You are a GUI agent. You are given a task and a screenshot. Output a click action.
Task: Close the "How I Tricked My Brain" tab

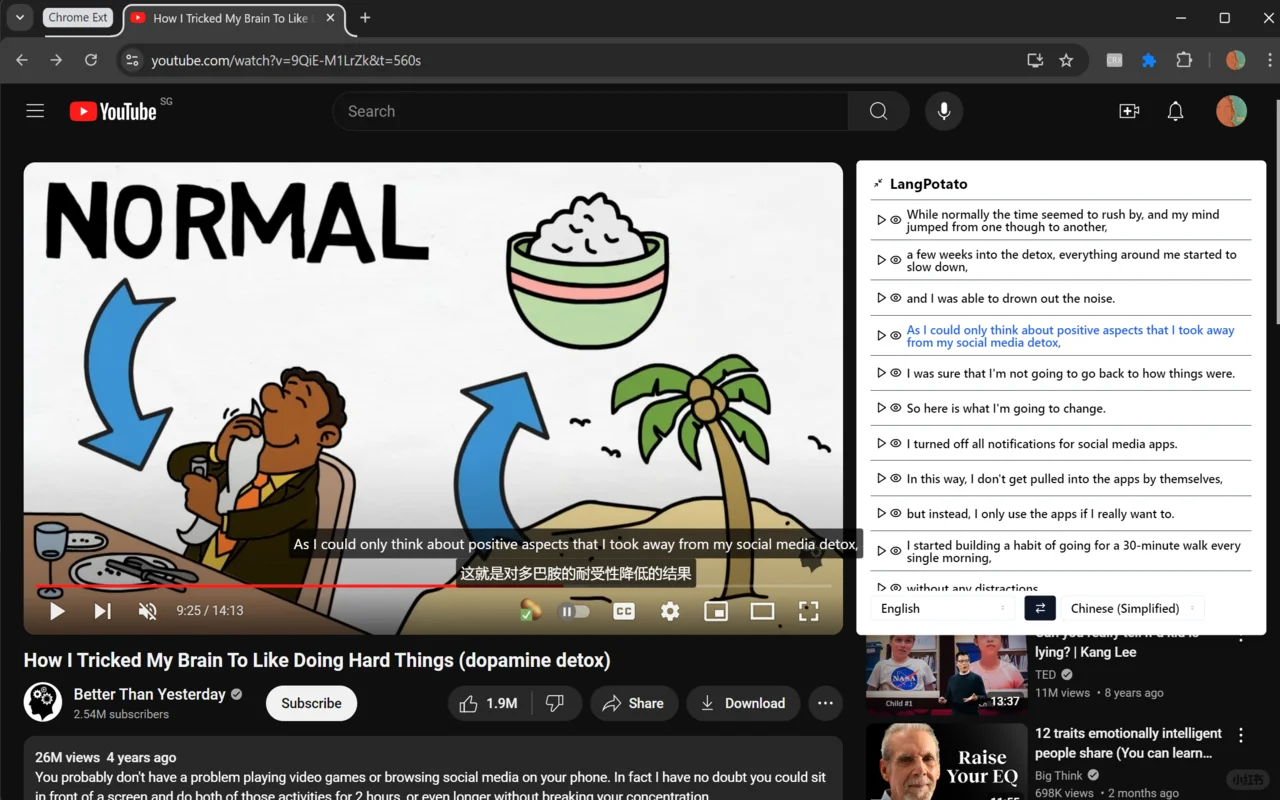coord(330,18)
